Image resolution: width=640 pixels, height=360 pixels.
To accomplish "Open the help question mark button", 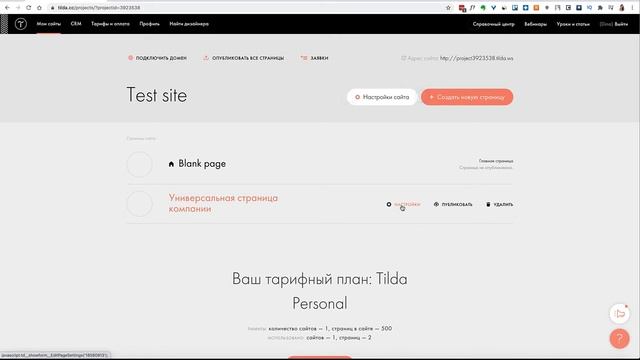I will [x=620, y=338].
